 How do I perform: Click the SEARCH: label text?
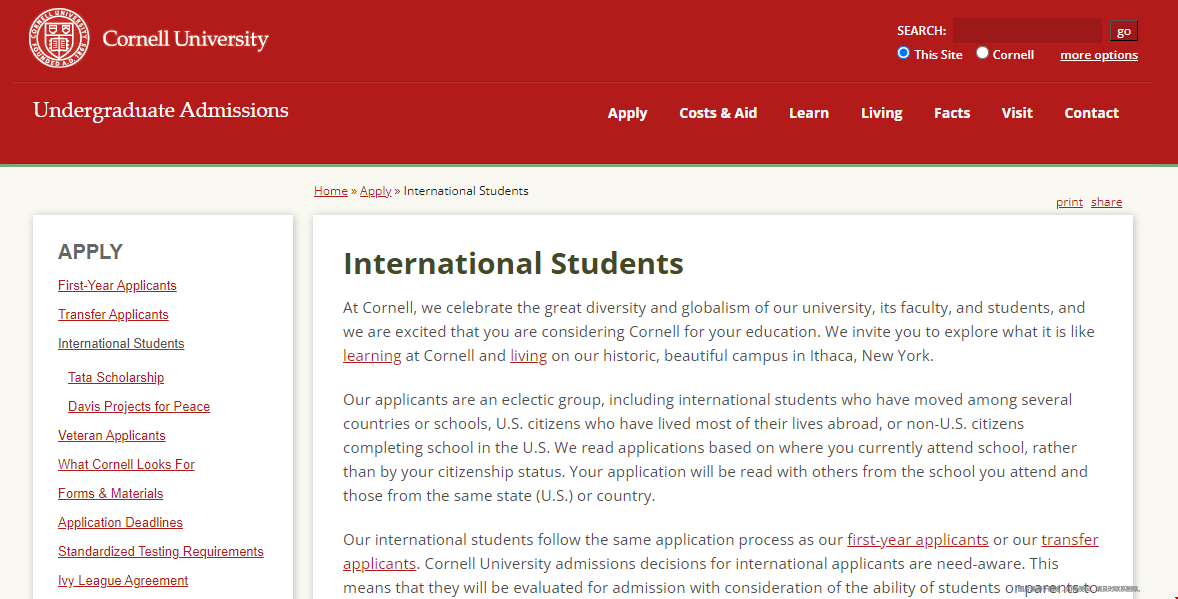point(921,31)
